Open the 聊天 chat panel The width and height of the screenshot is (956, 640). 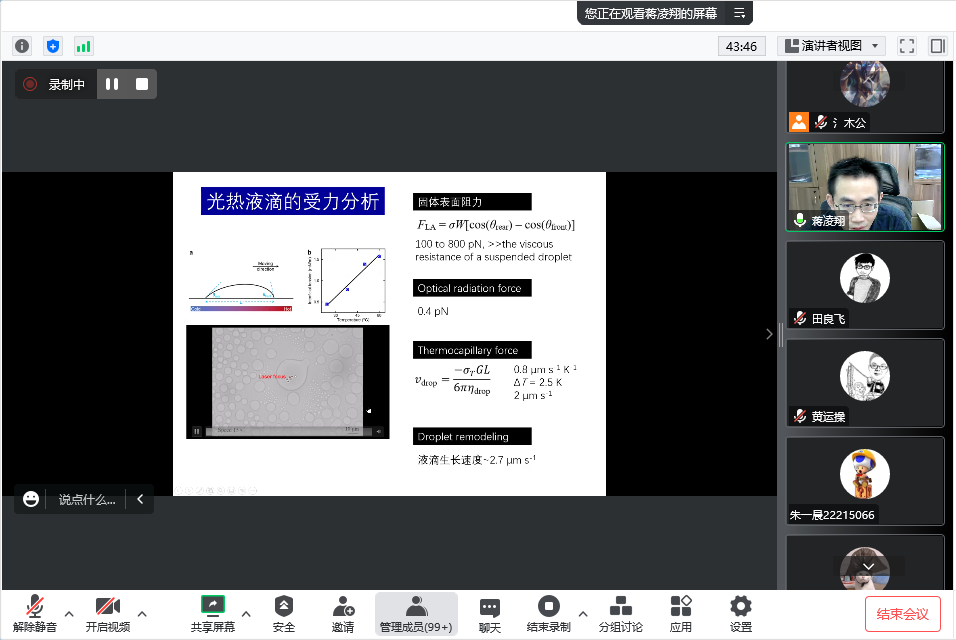click(489, 613)
